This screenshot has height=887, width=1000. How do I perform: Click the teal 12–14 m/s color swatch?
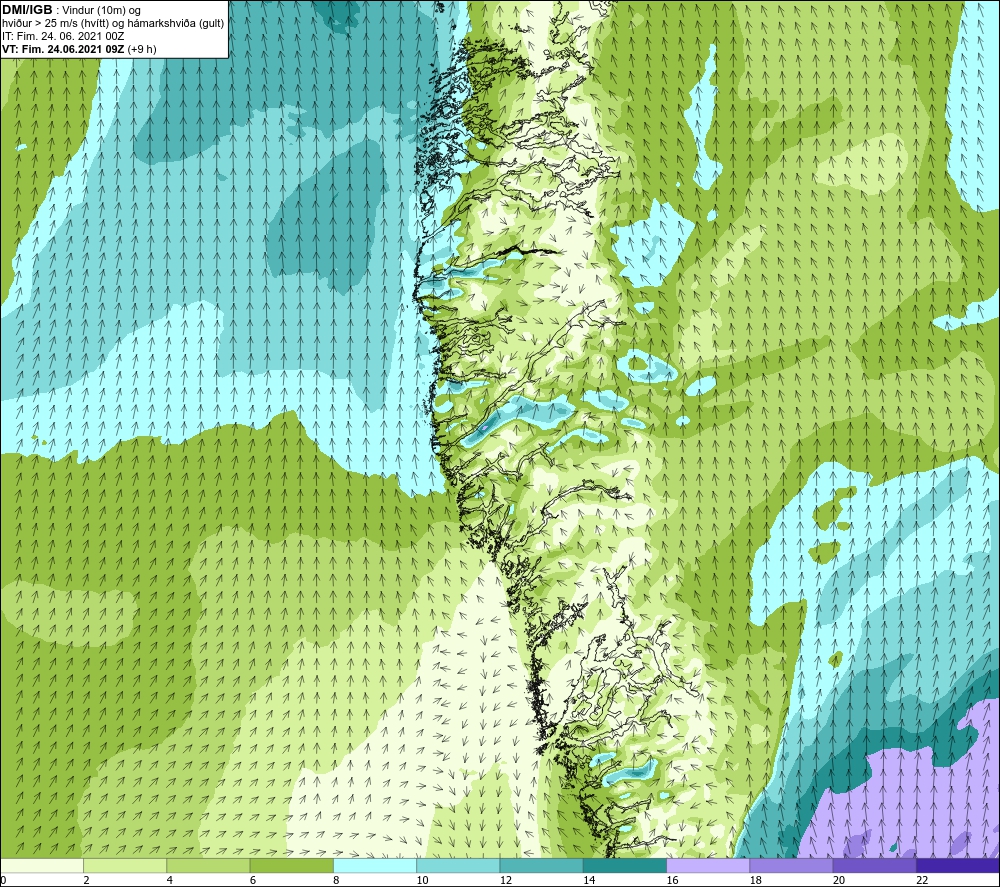[541, 865]
